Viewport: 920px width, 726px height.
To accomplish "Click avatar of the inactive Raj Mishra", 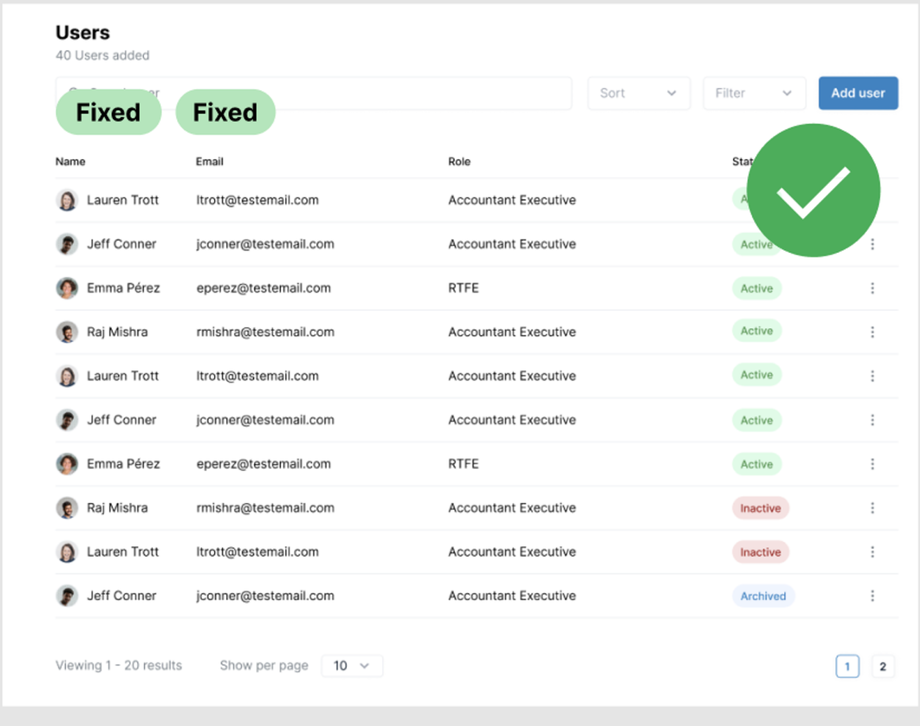I will point(67,508).
